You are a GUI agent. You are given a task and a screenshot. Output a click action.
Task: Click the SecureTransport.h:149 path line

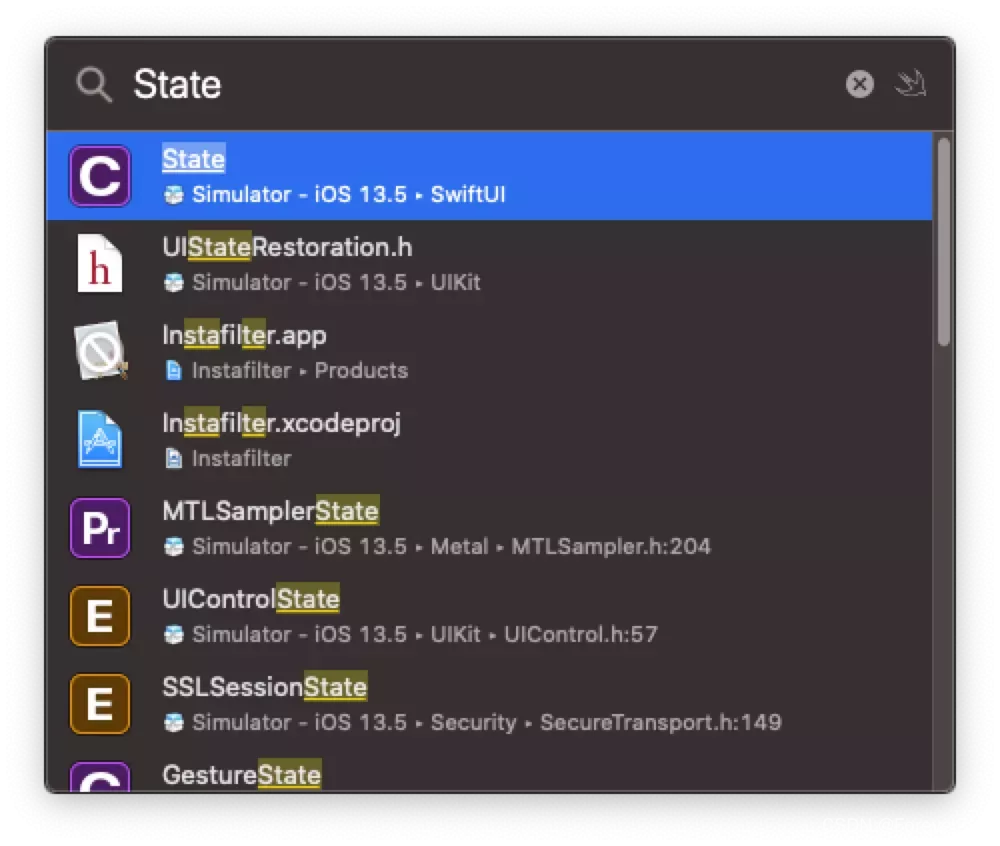point(487,722)
